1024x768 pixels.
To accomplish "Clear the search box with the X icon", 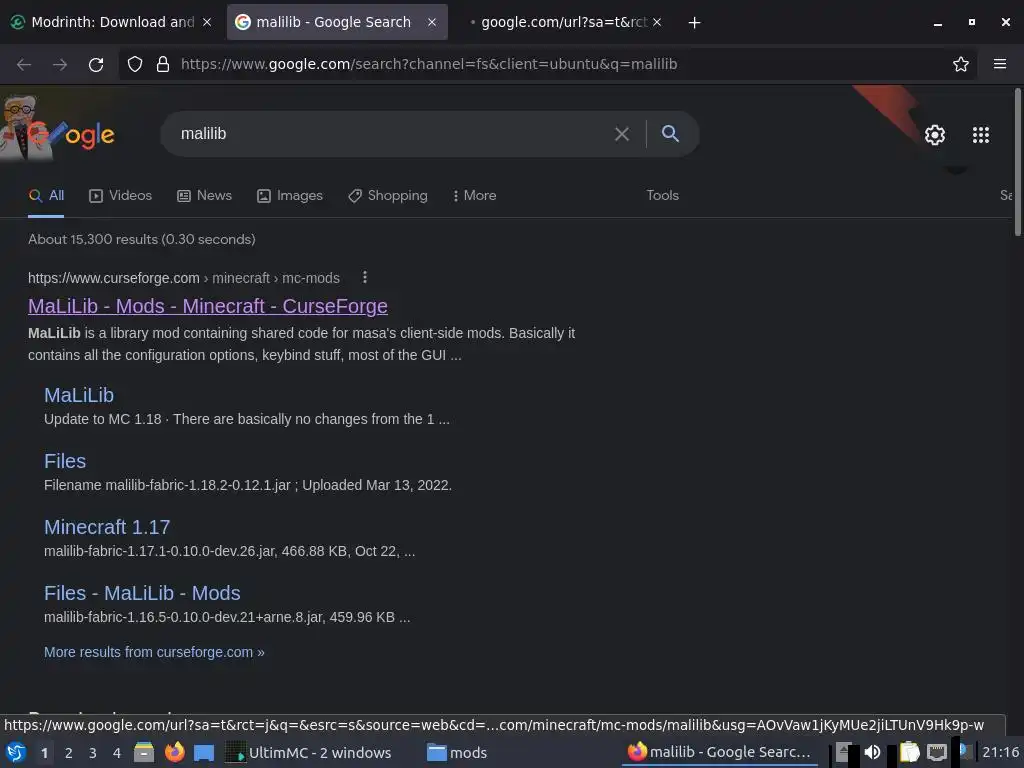I will coord(622,134).
